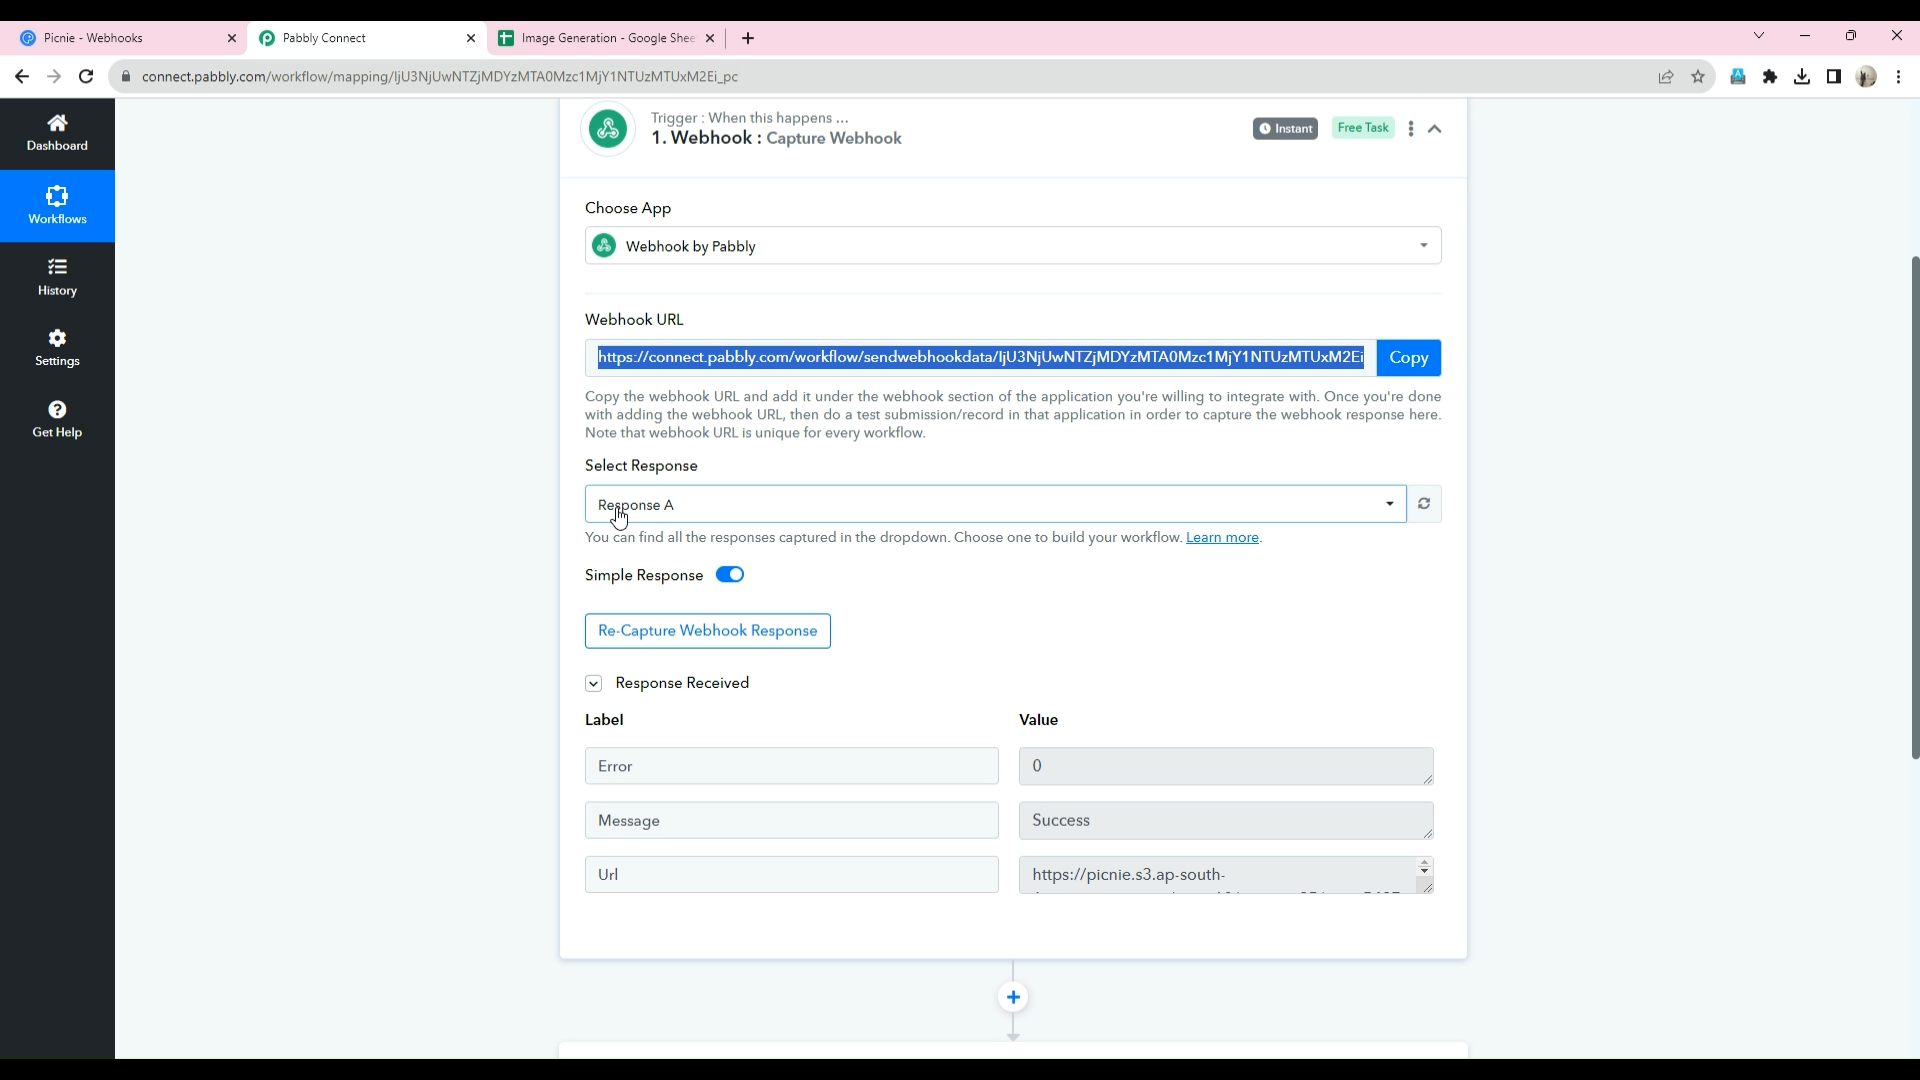Refresh the response list icon
This screenshot has height=1080, width=1920.
tap(1424, 504)
